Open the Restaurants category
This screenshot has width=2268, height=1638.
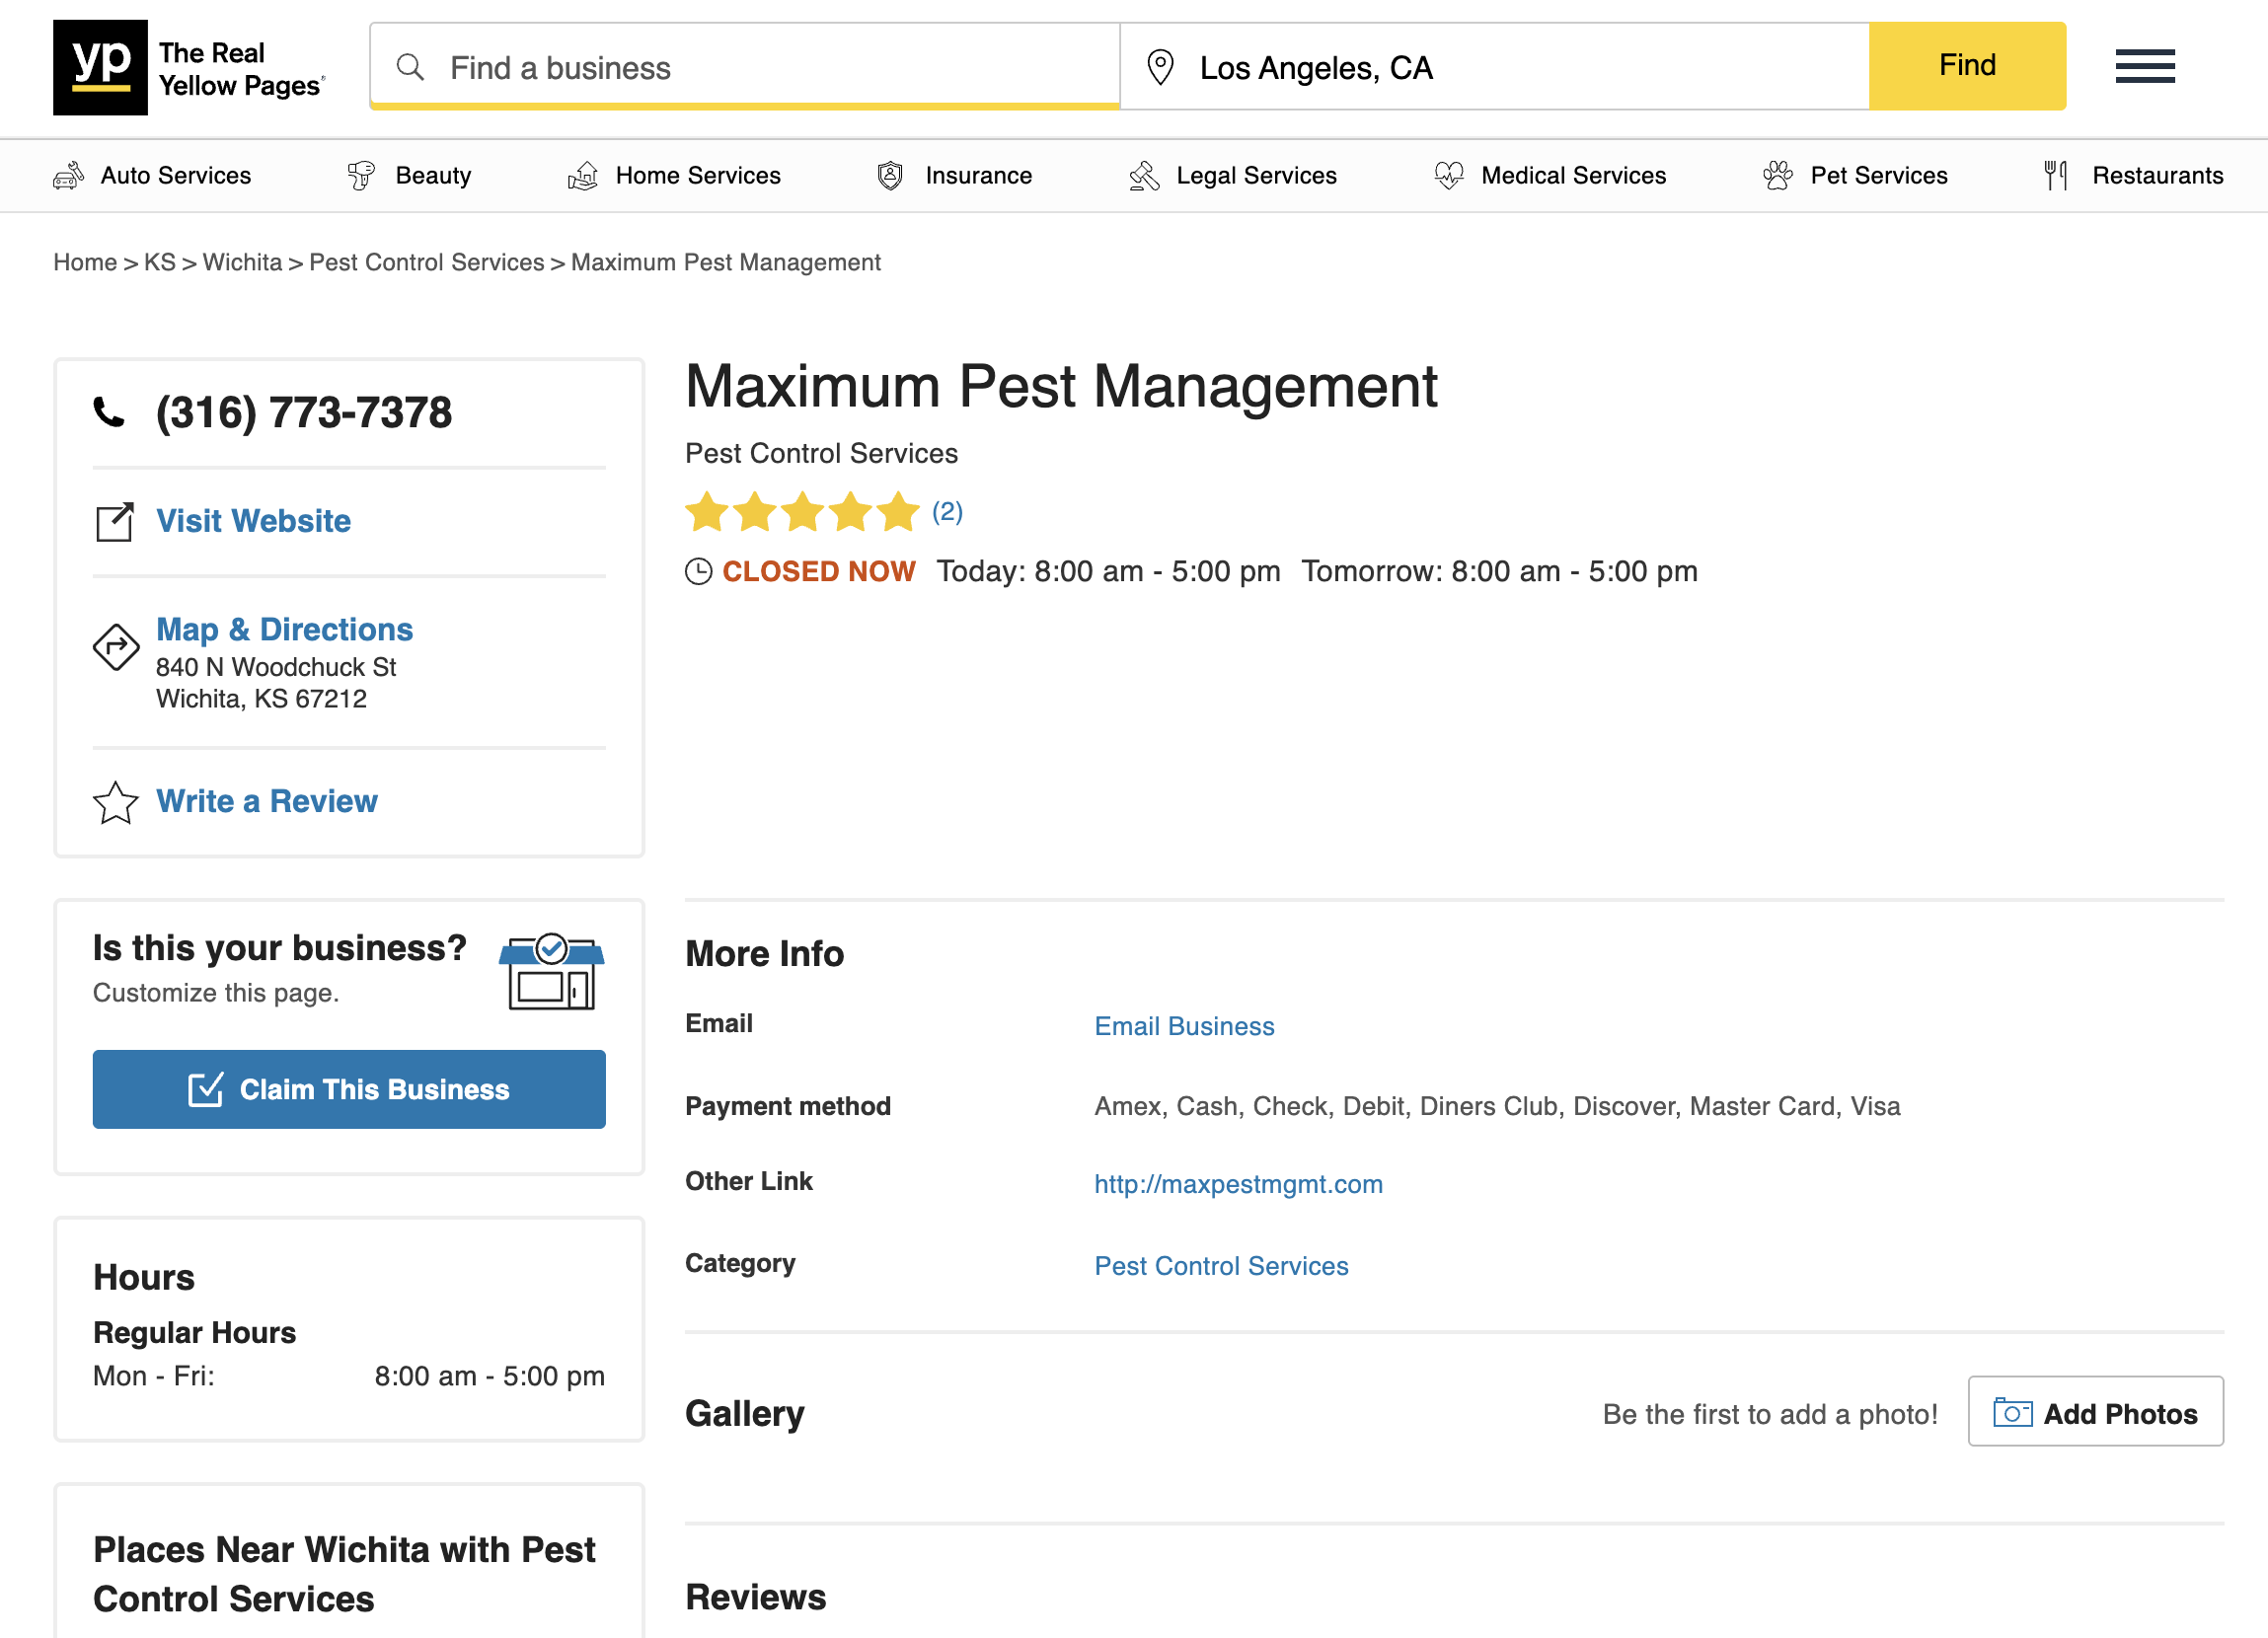tap(2158, 175)
